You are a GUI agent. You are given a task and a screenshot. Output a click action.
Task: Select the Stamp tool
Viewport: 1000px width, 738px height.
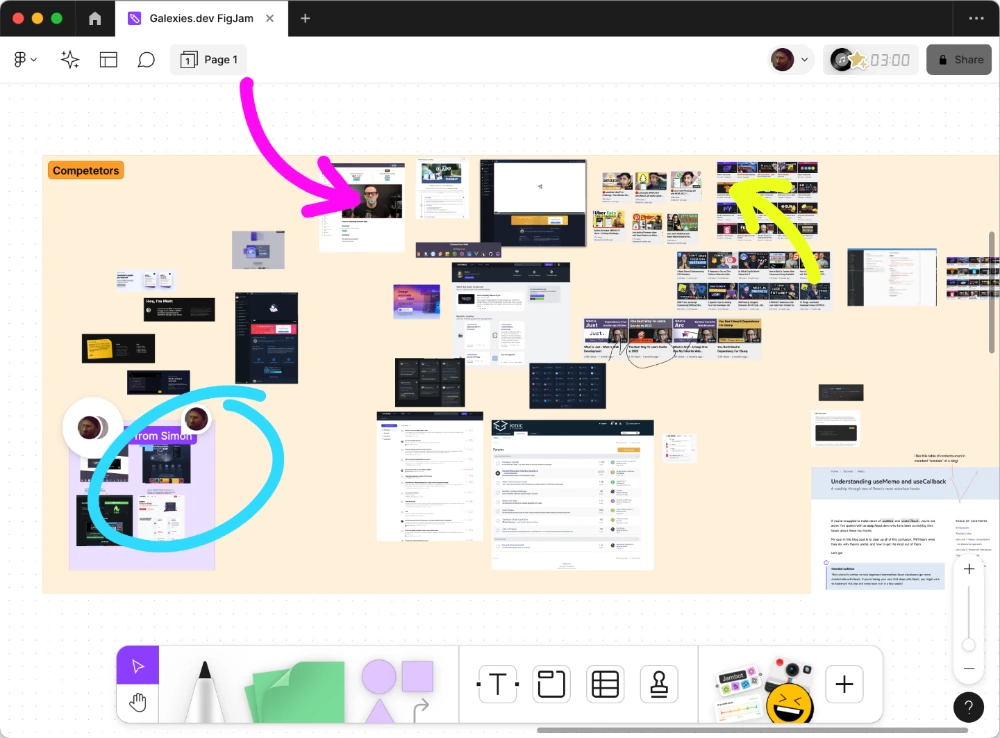pos(659,684)
